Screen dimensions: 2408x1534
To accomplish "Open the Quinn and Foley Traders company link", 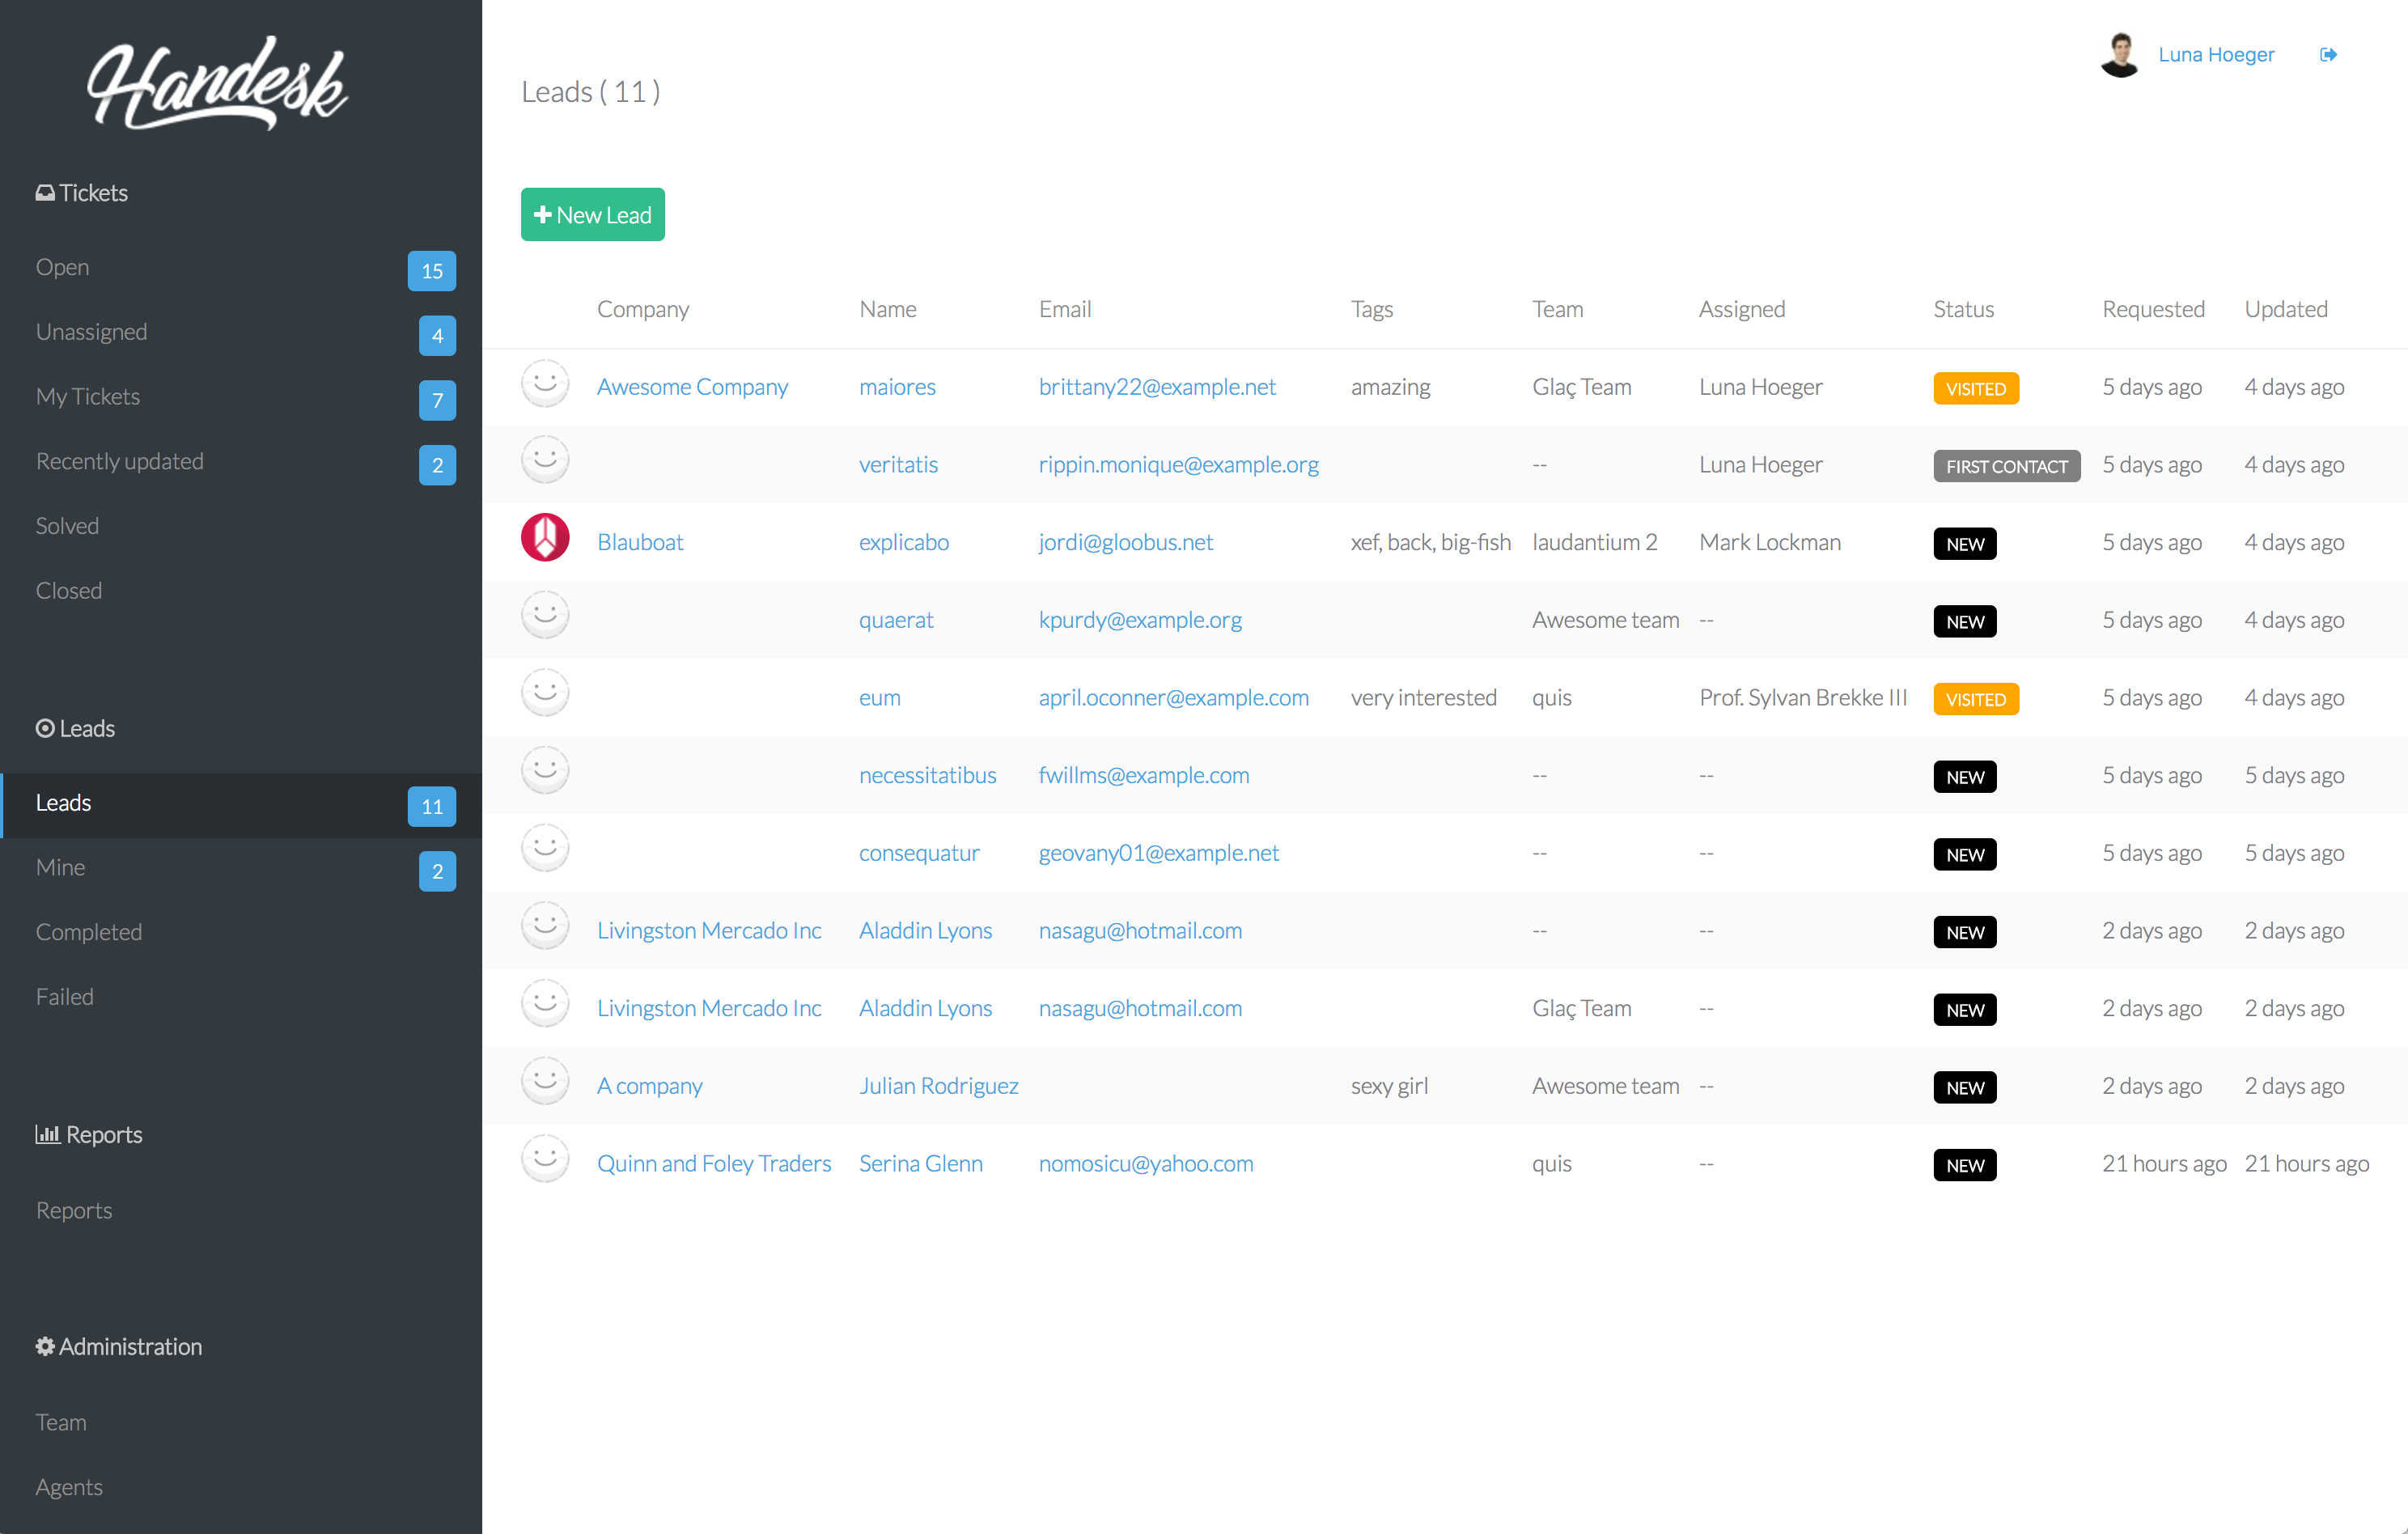I will tap(714, 1164).
